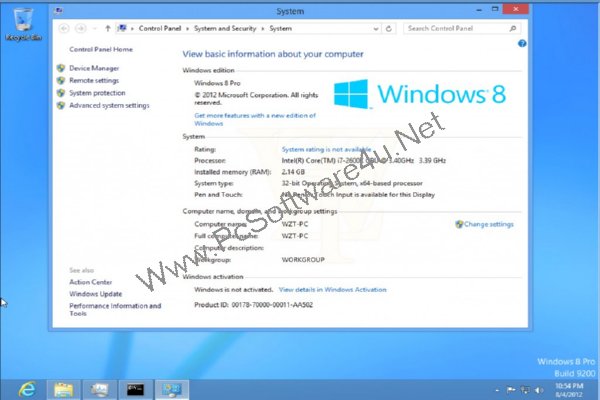
Task: Open Help with the question mark icon
Action: pos(522,44)
